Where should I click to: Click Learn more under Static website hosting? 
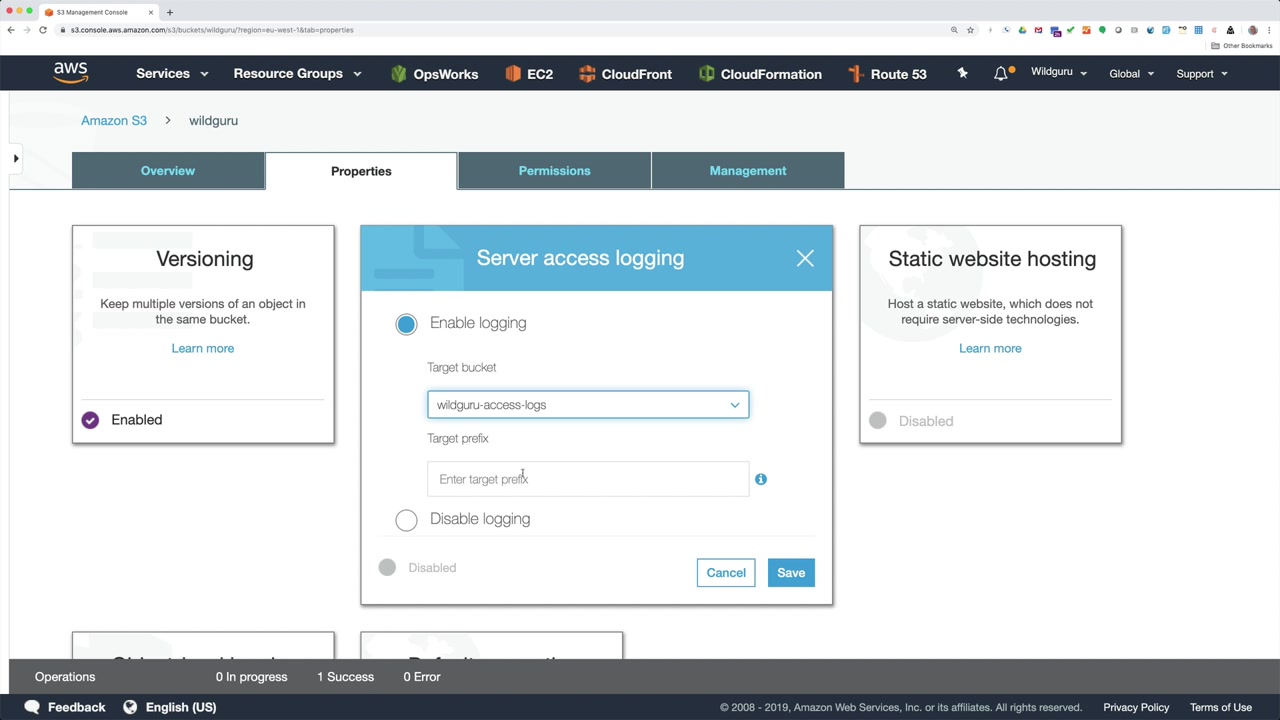(990, 348)
